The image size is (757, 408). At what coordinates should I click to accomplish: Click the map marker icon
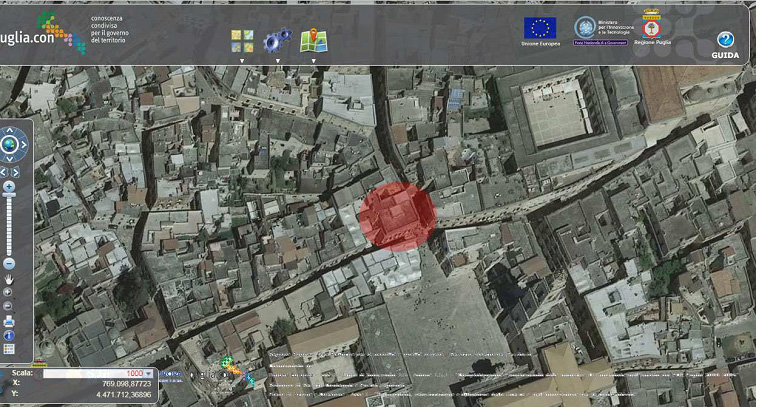(314, 40)
